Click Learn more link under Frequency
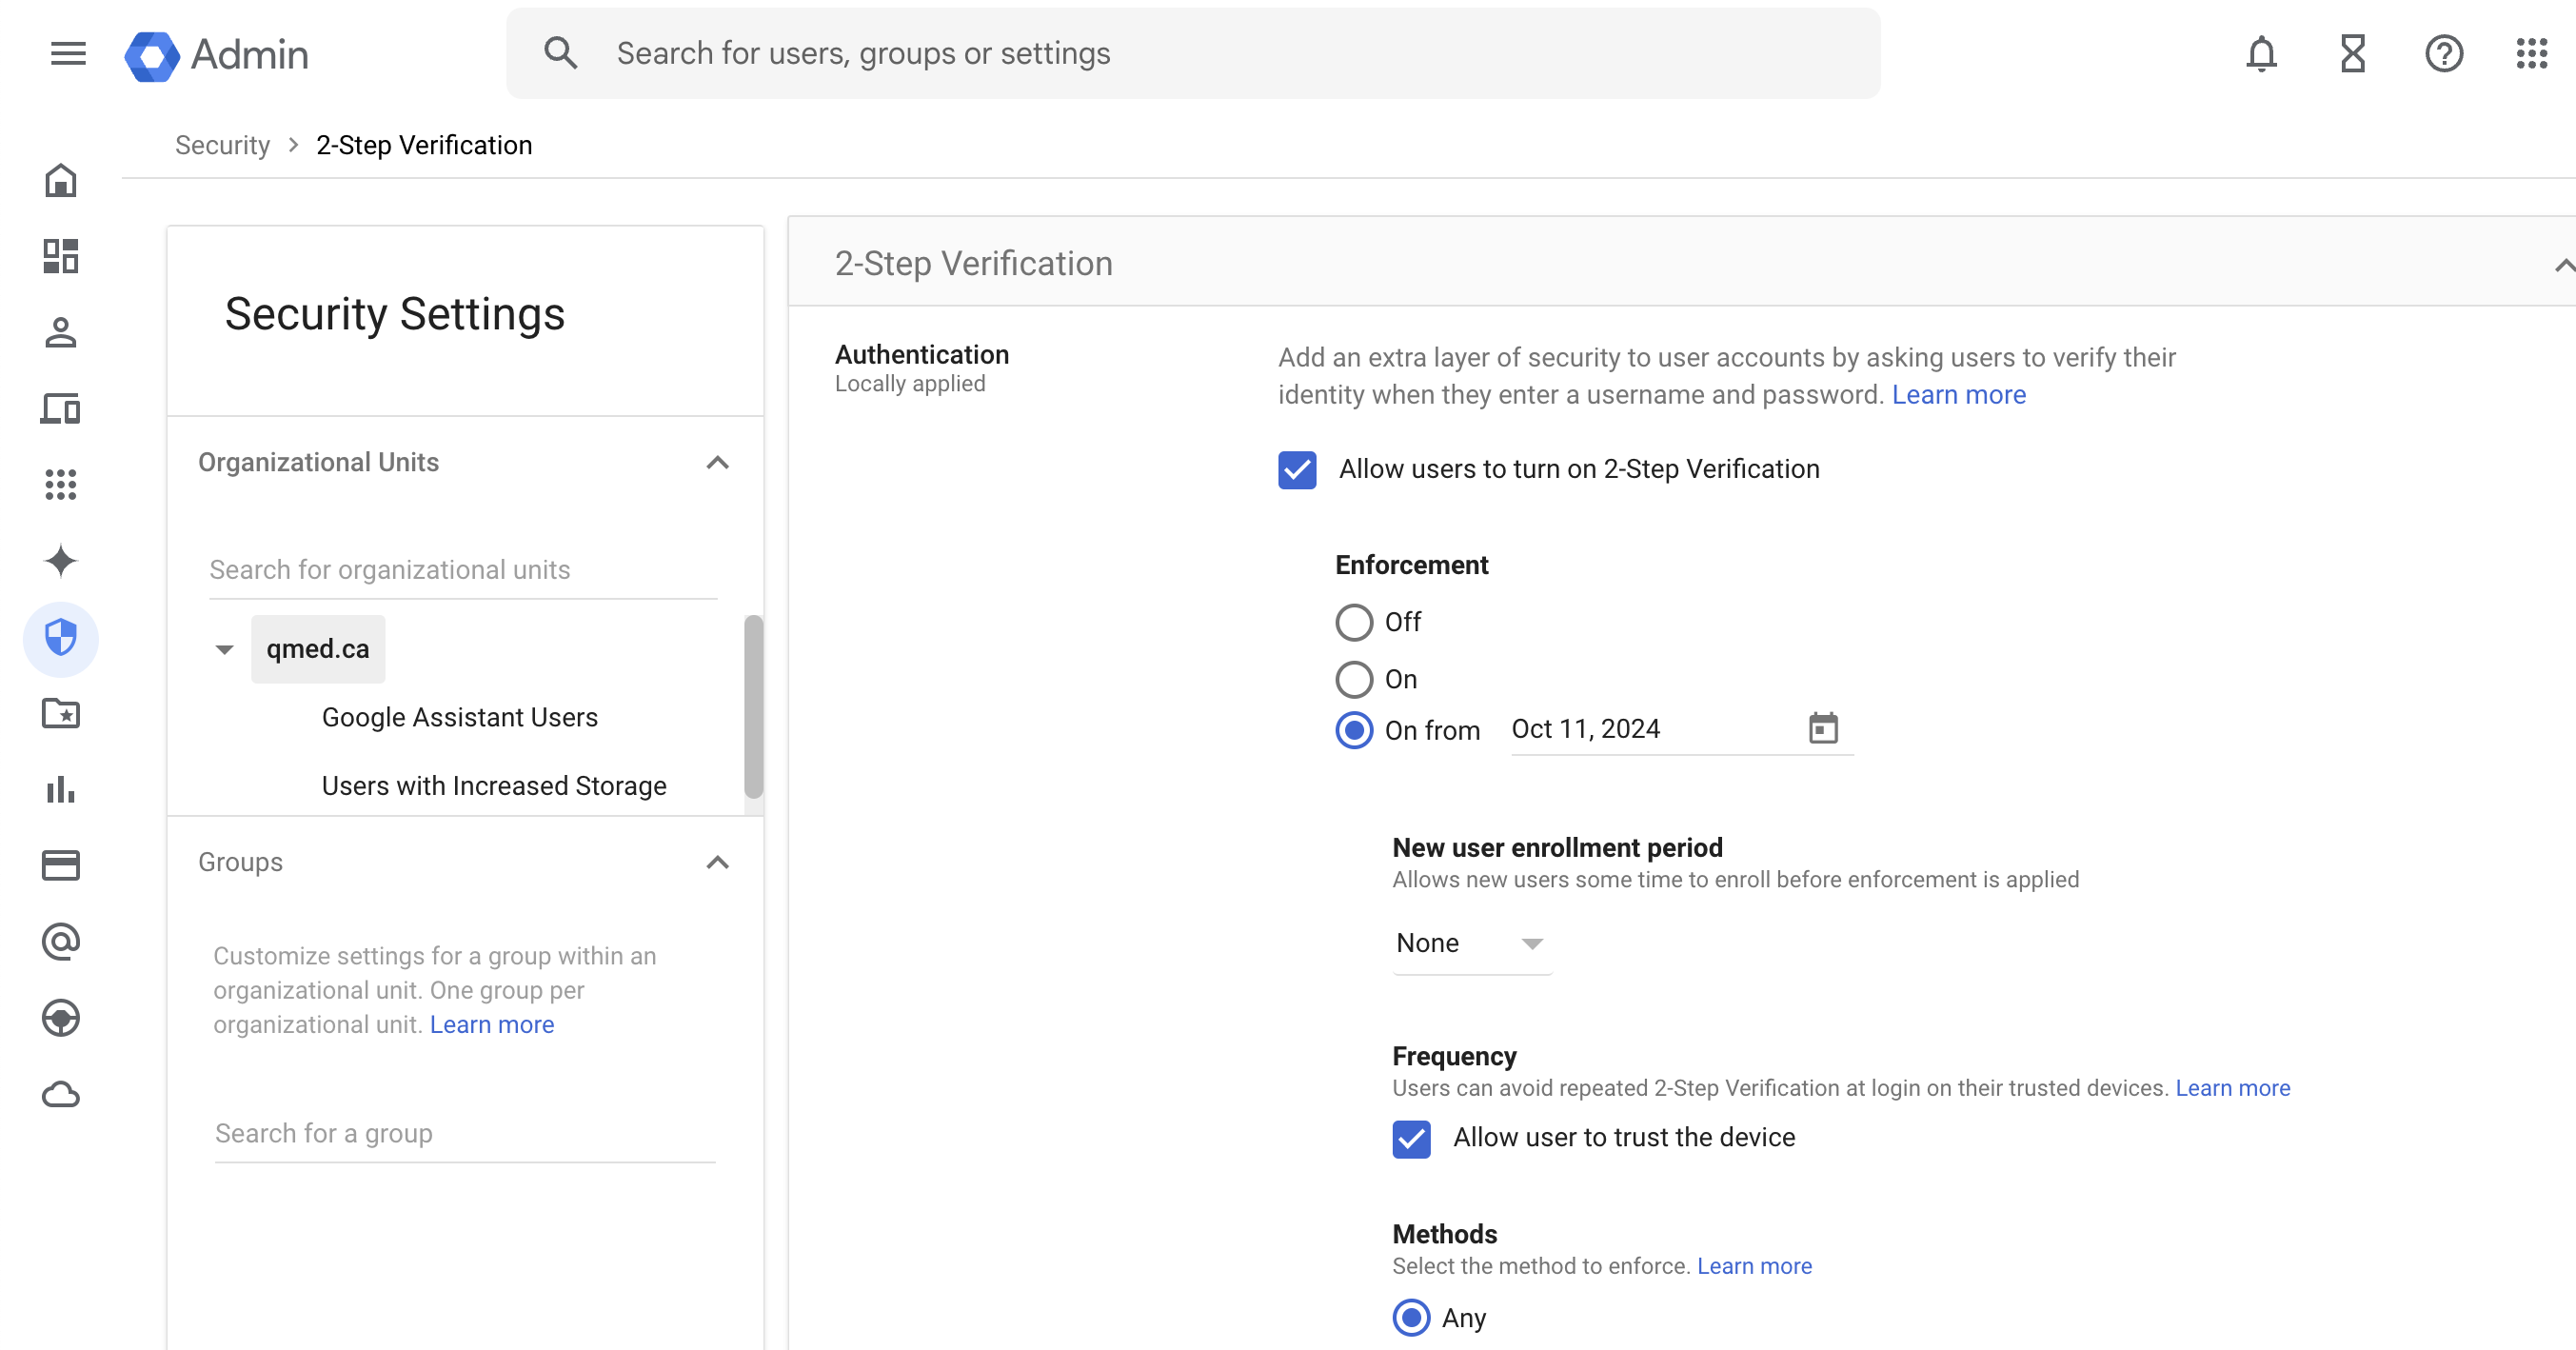 point(2232,1088)
